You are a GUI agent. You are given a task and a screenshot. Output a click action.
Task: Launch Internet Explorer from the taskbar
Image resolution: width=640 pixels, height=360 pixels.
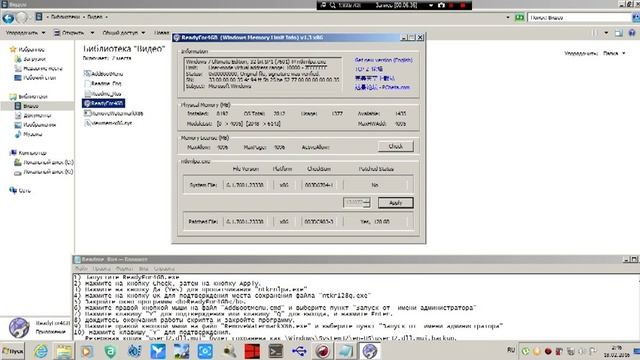coord(40,351)
